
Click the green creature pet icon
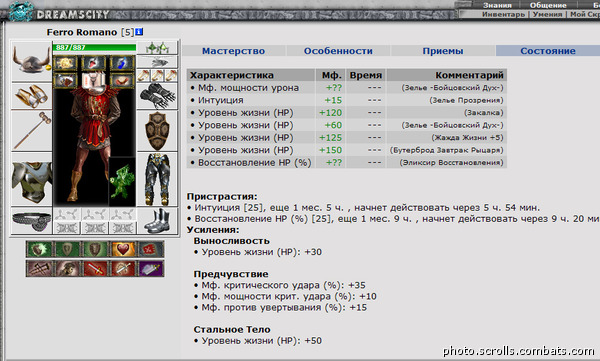click(x=122, y=181)
